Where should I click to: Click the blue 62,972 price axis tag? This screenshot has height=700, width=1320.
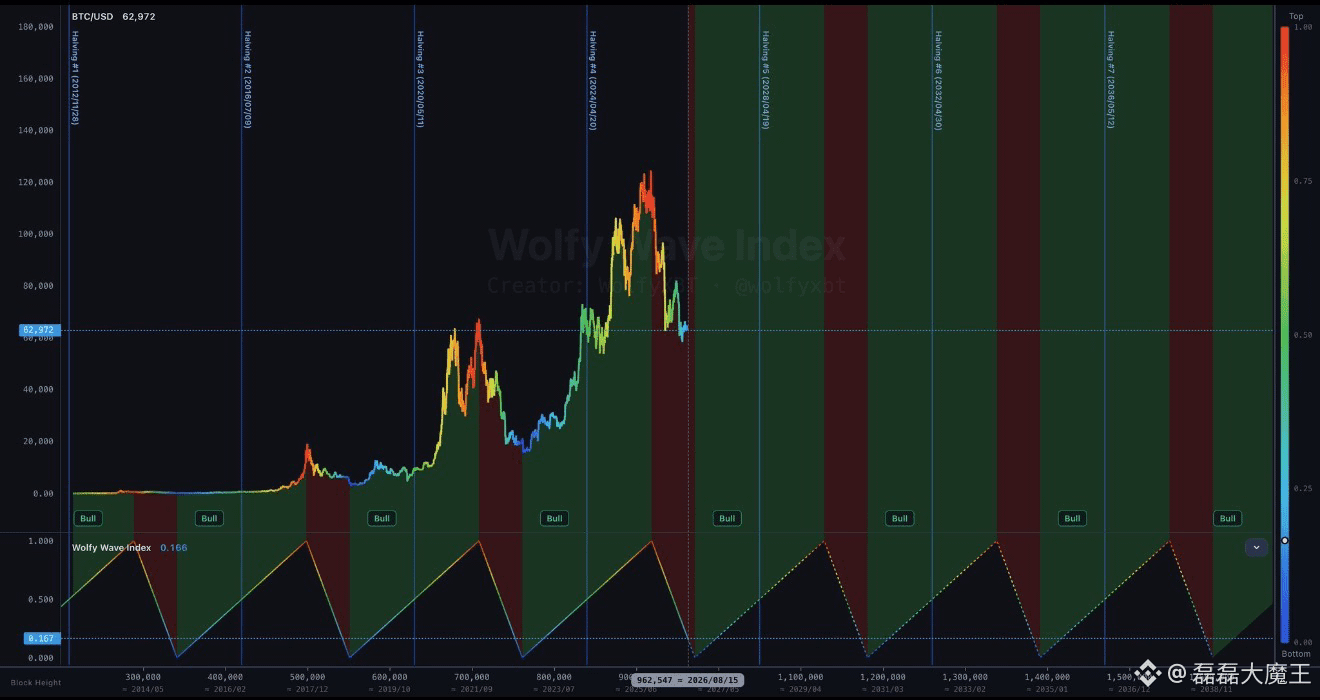click(x=40, y=330)
